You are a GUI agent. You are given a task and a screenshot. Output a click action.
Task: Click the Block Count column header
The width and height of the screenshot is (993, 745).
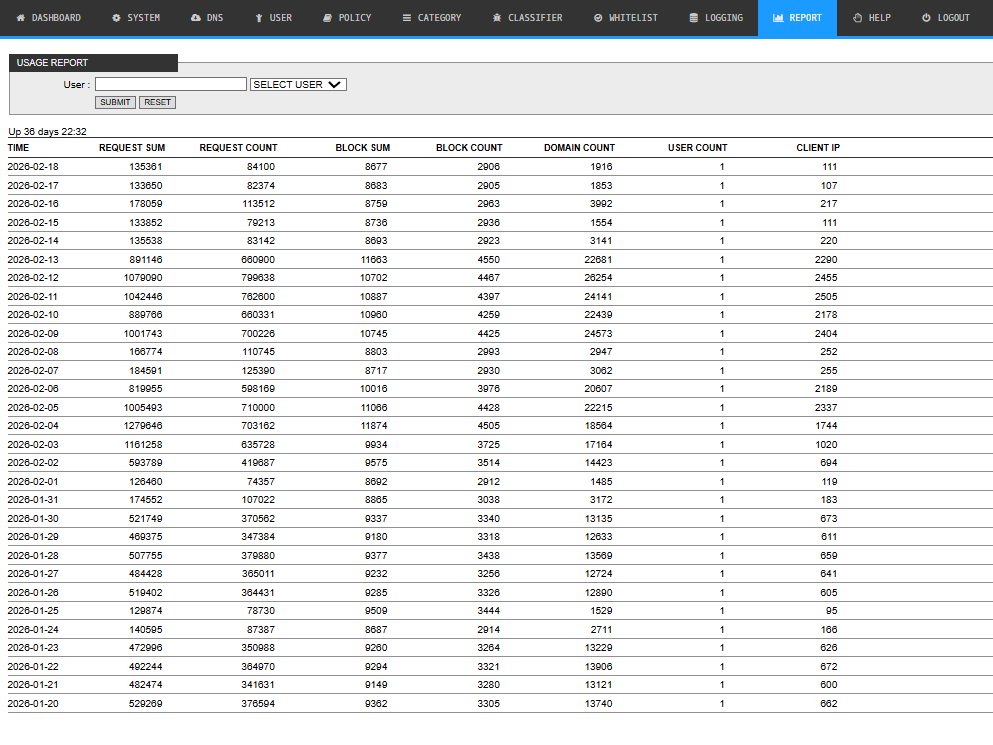(x=469, y=148)
